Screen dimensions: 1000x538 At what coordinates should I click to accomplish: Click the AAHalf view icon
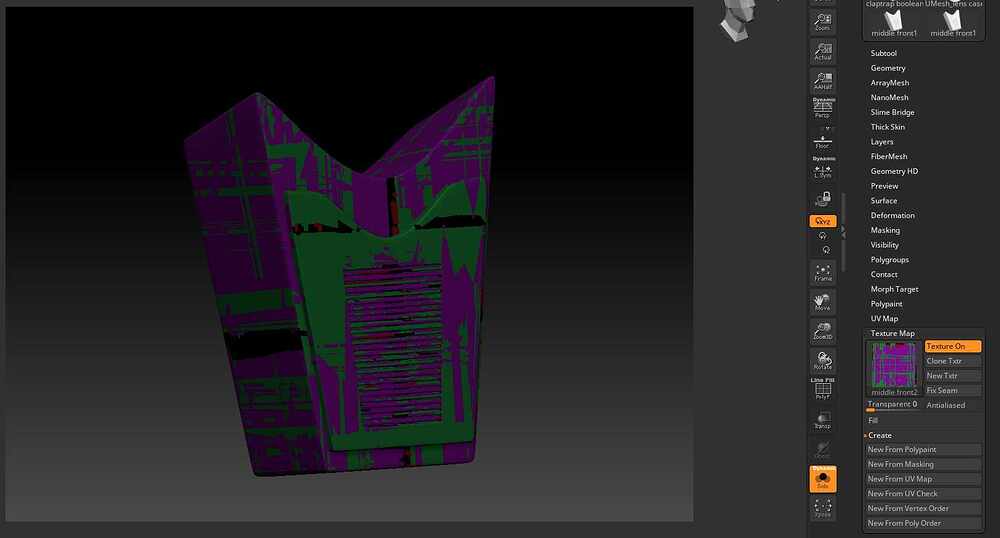(823, 80)
